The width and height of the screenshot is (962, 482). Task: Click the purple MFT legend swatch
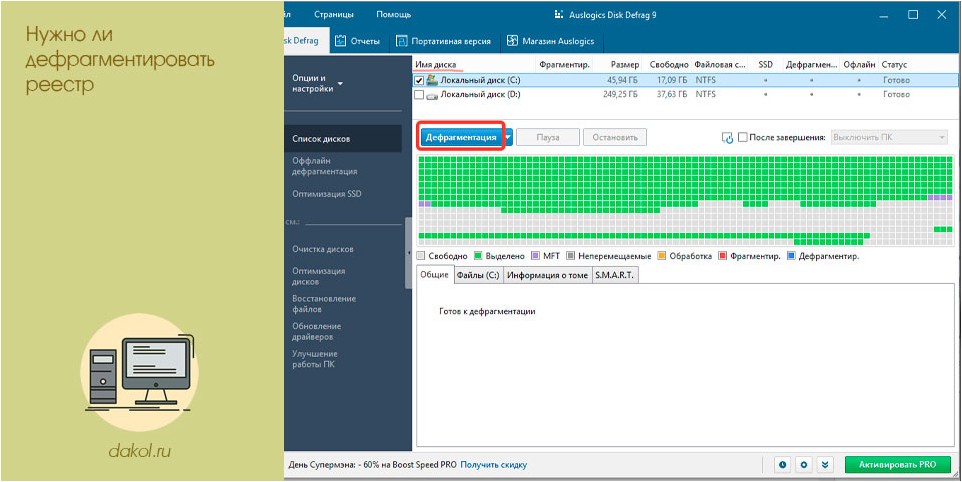[x=535, y=256]
